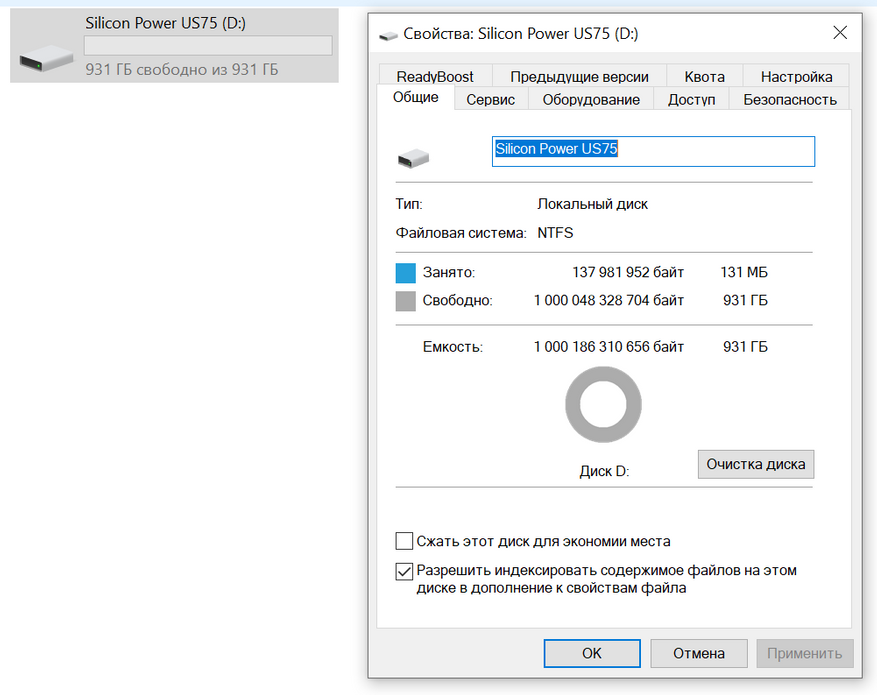Click the blue 'Занято' color swatch
877x695 pixels.
pyautogui.click(x=405, y=273)
